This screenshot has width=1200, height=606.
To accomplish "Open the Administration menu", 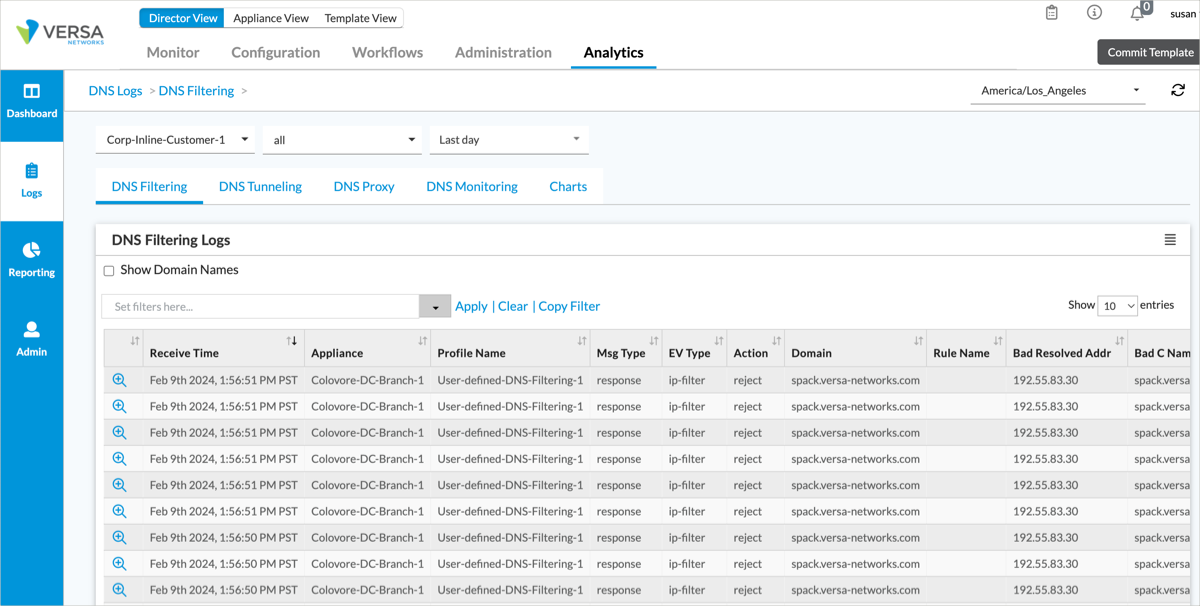I will 503,52.
